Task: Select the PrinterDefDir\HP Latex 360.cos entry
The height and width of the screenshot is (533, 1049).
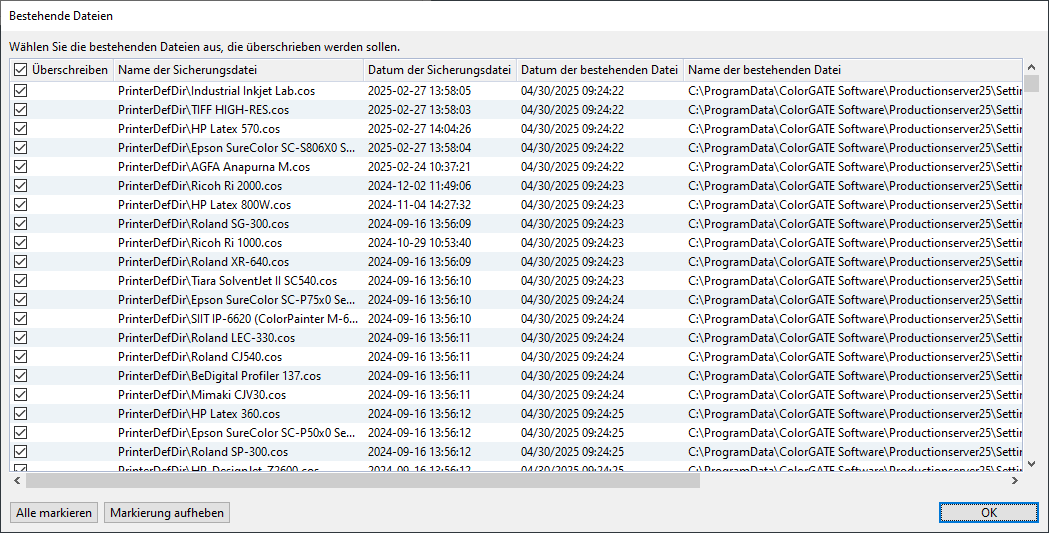Action: coord(198,414)
